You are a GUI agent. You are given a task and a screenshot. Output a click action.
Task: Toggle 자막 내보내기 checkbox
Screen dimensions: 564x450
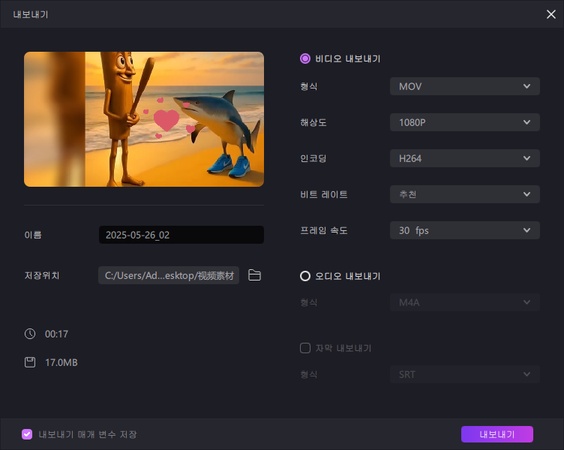(305, 348)
